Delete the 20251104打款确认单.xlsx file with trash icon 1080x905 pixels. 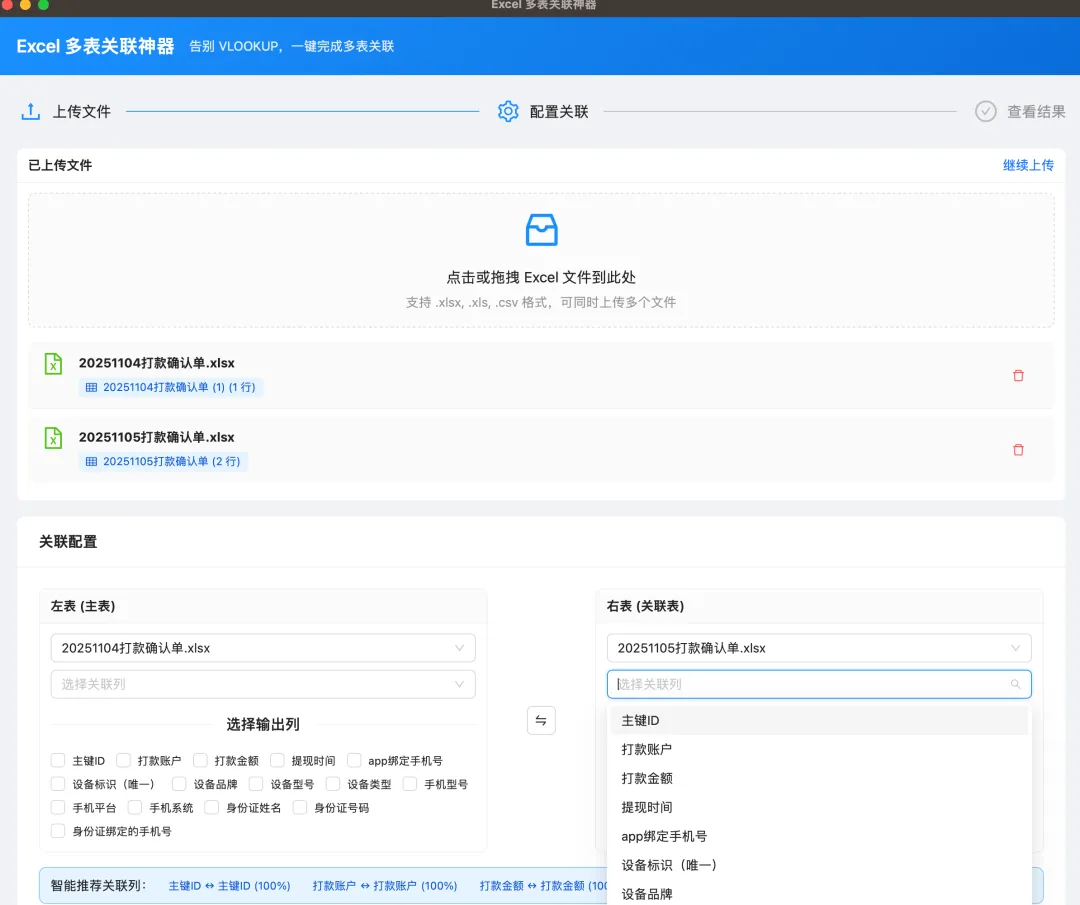tap(1018, 375)
